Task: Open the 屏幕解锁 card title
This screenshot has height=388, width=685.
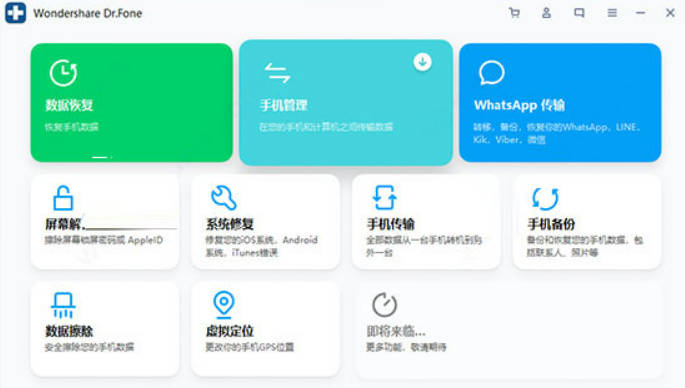Action: pos(66,225)
